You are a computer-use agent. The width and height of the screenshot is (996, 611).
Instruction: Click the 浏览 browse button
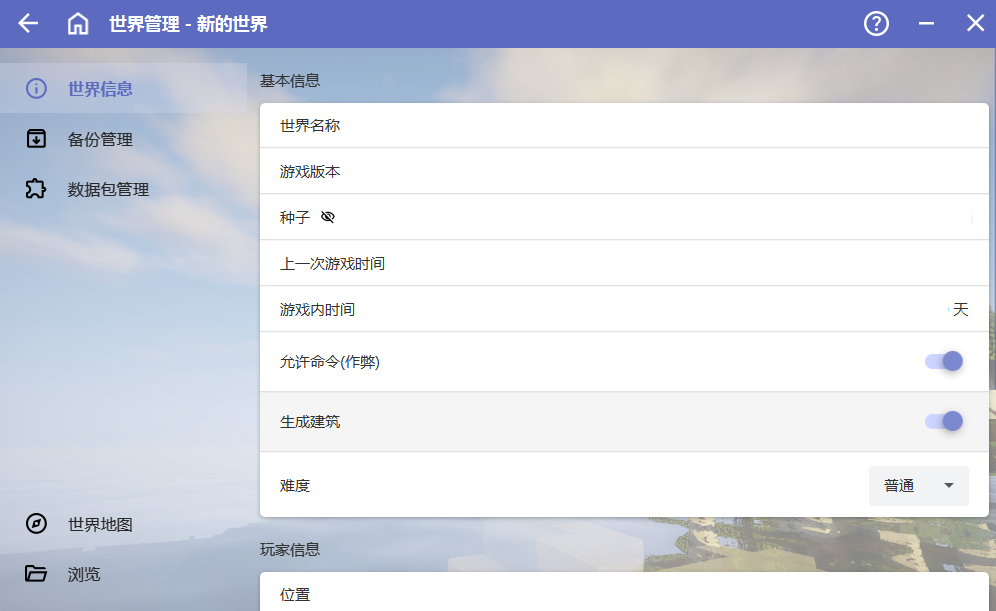[x=84, y=574]
